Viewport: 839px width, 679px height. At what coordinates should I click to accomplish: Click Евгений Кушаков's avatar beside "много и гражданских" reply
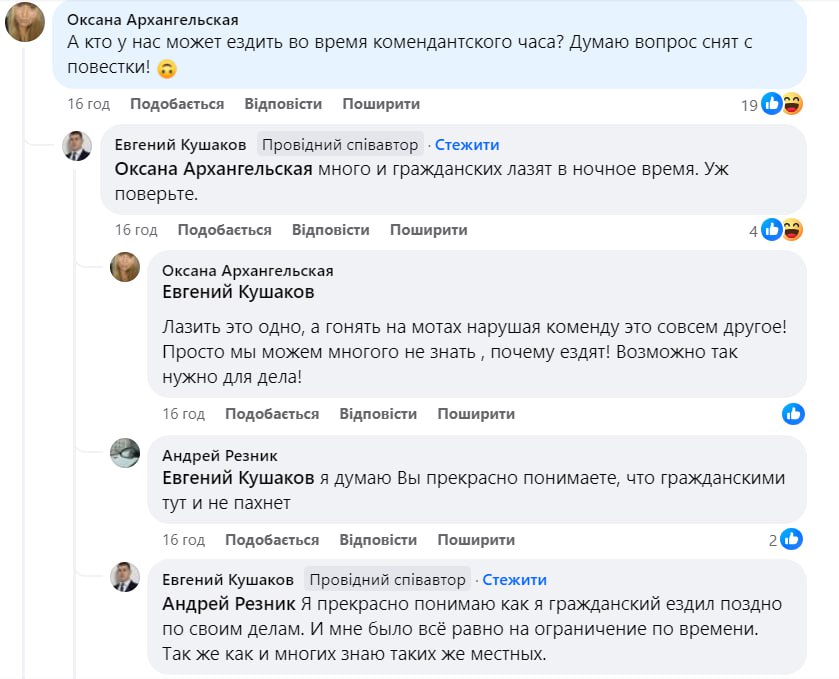point(77,146)
